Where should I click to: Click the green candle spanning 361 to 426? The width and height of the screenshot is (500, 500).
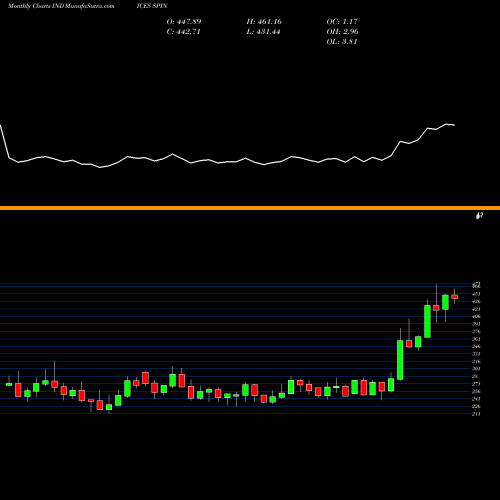click(427, 321)
